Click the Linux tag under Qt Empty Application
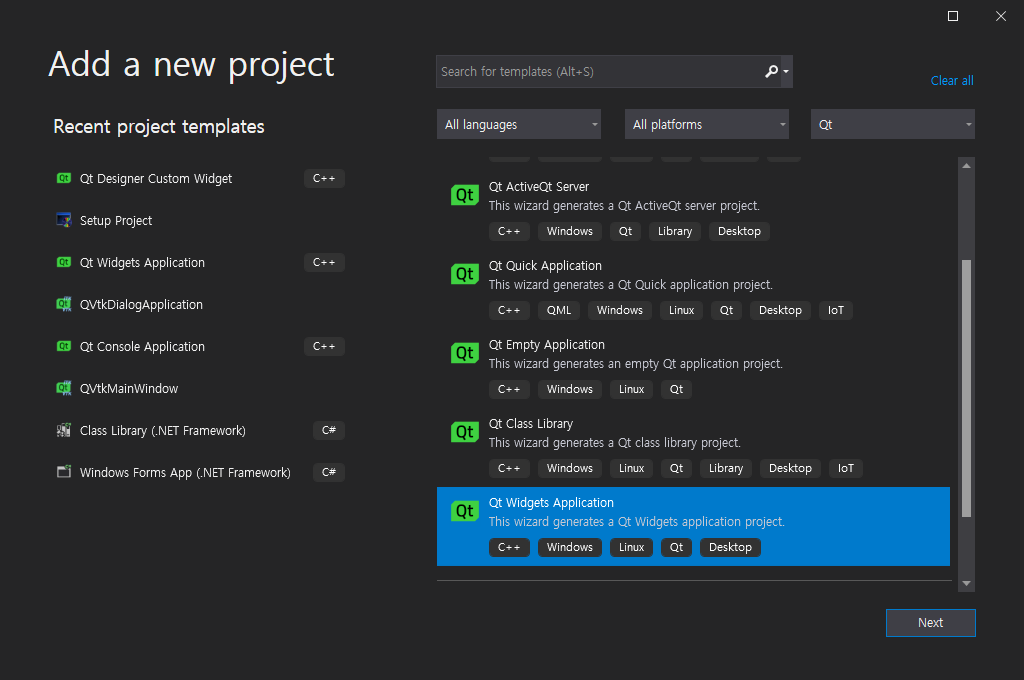Viewport: 1024px width, 680px height. tap(632, 389)
